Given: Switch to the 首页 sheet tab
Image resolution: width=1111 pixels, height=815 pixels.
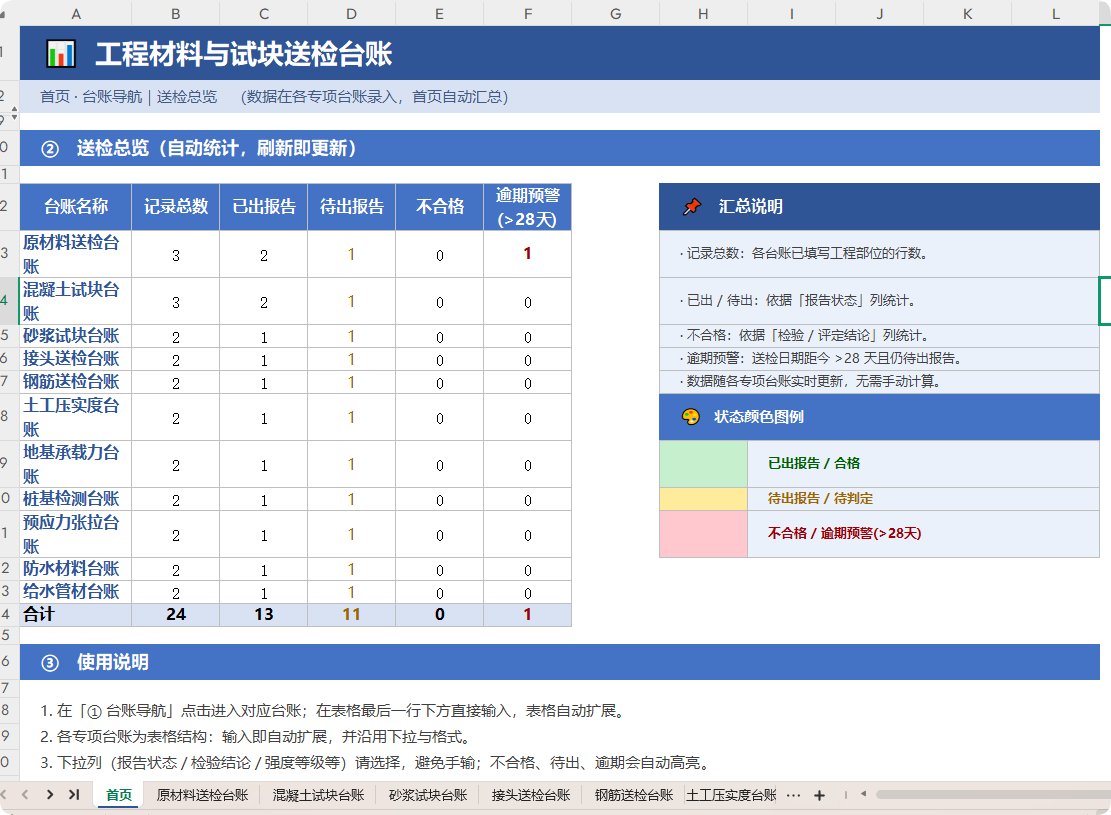Looking at the screenshot, I should point(119,795).
